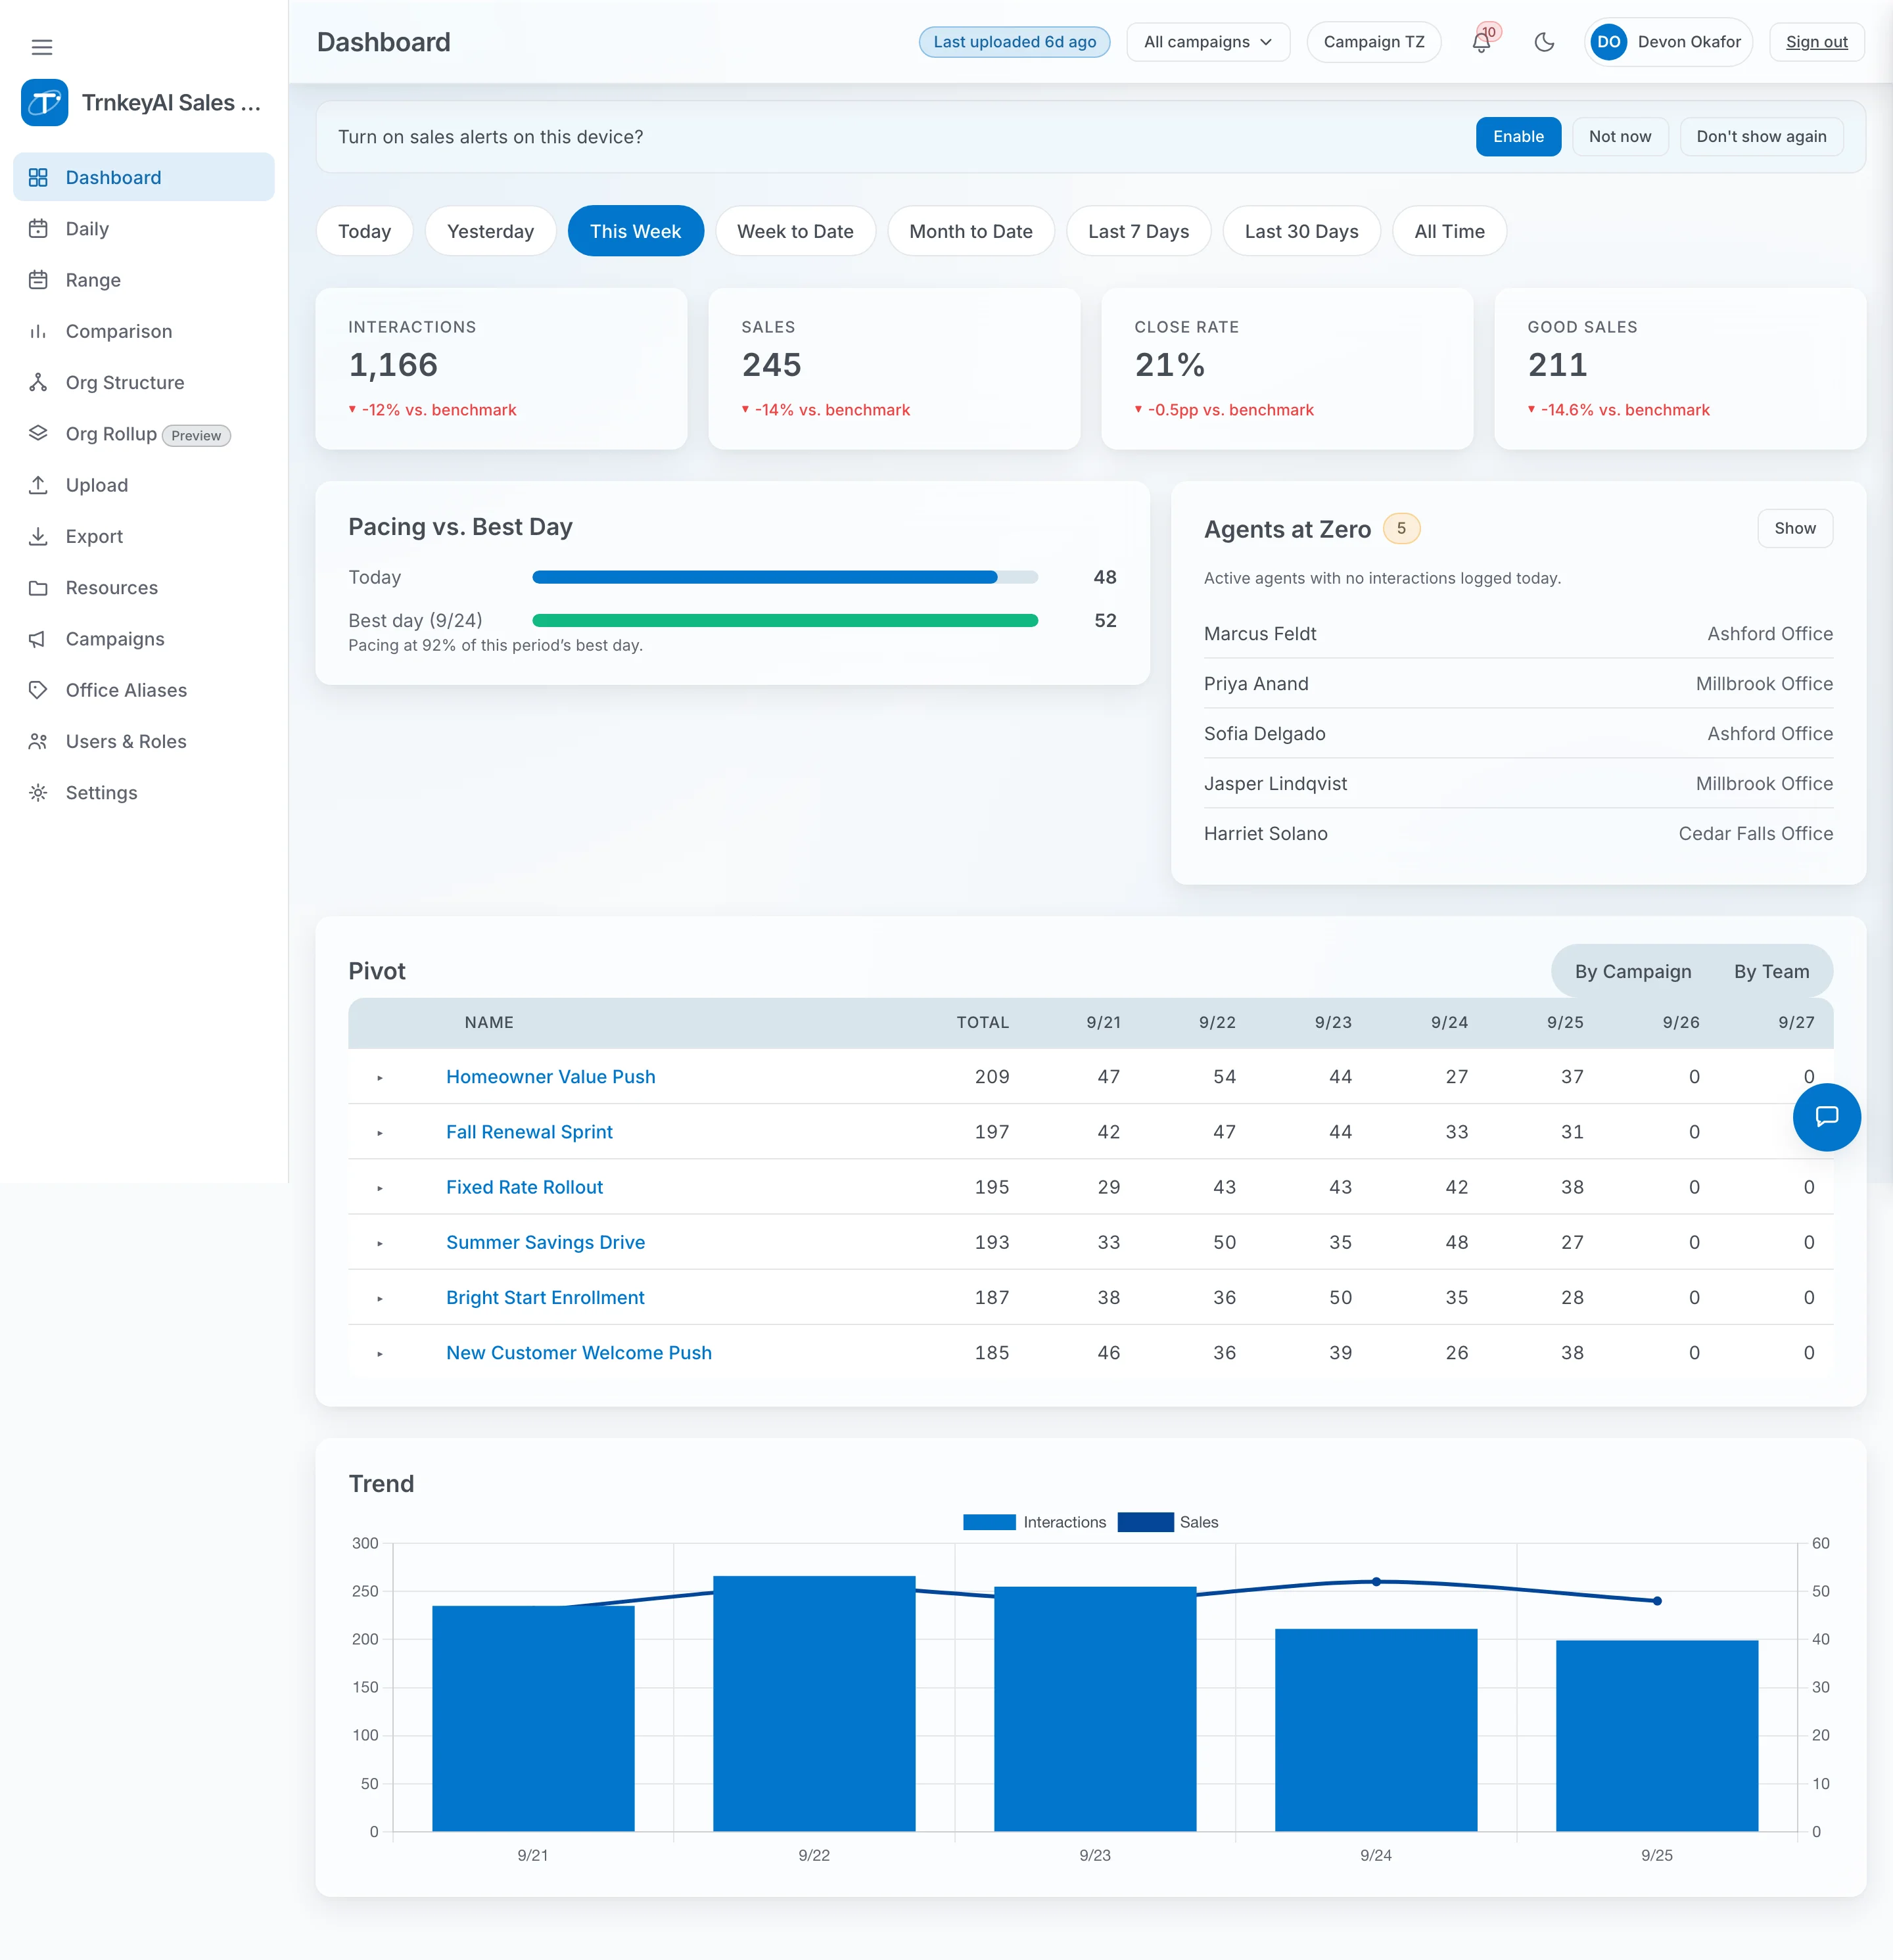The image size is (1893, 1960).
Task: Select the Today period tab
Action: coord(364,231)
